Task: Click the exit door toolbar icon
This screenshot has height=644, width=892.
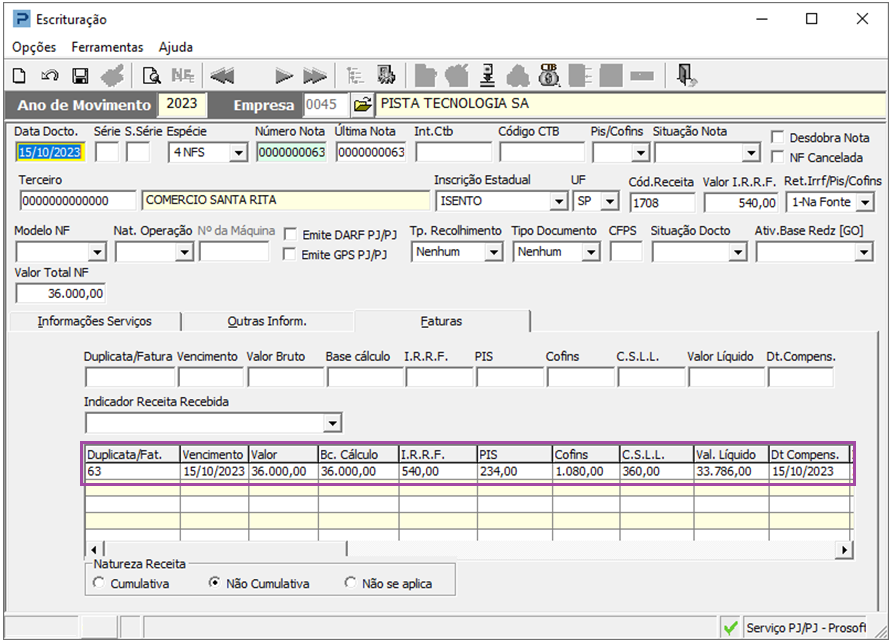Action: 686,75
